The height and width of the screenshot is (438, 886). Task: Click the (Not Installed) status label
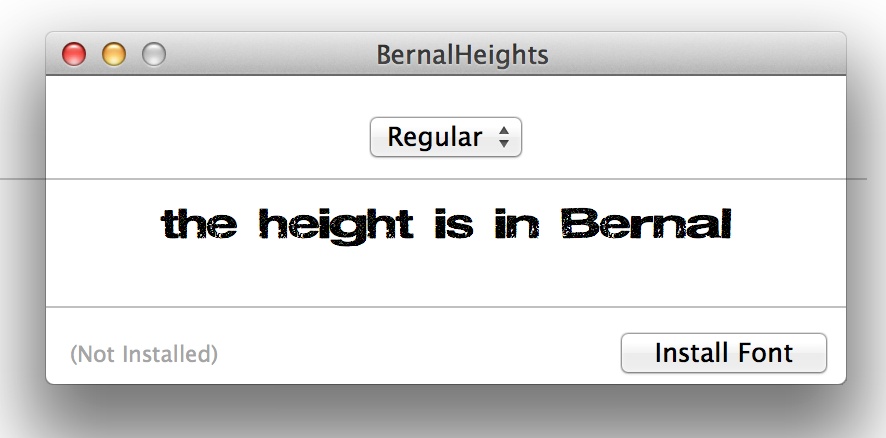(144, 354)
